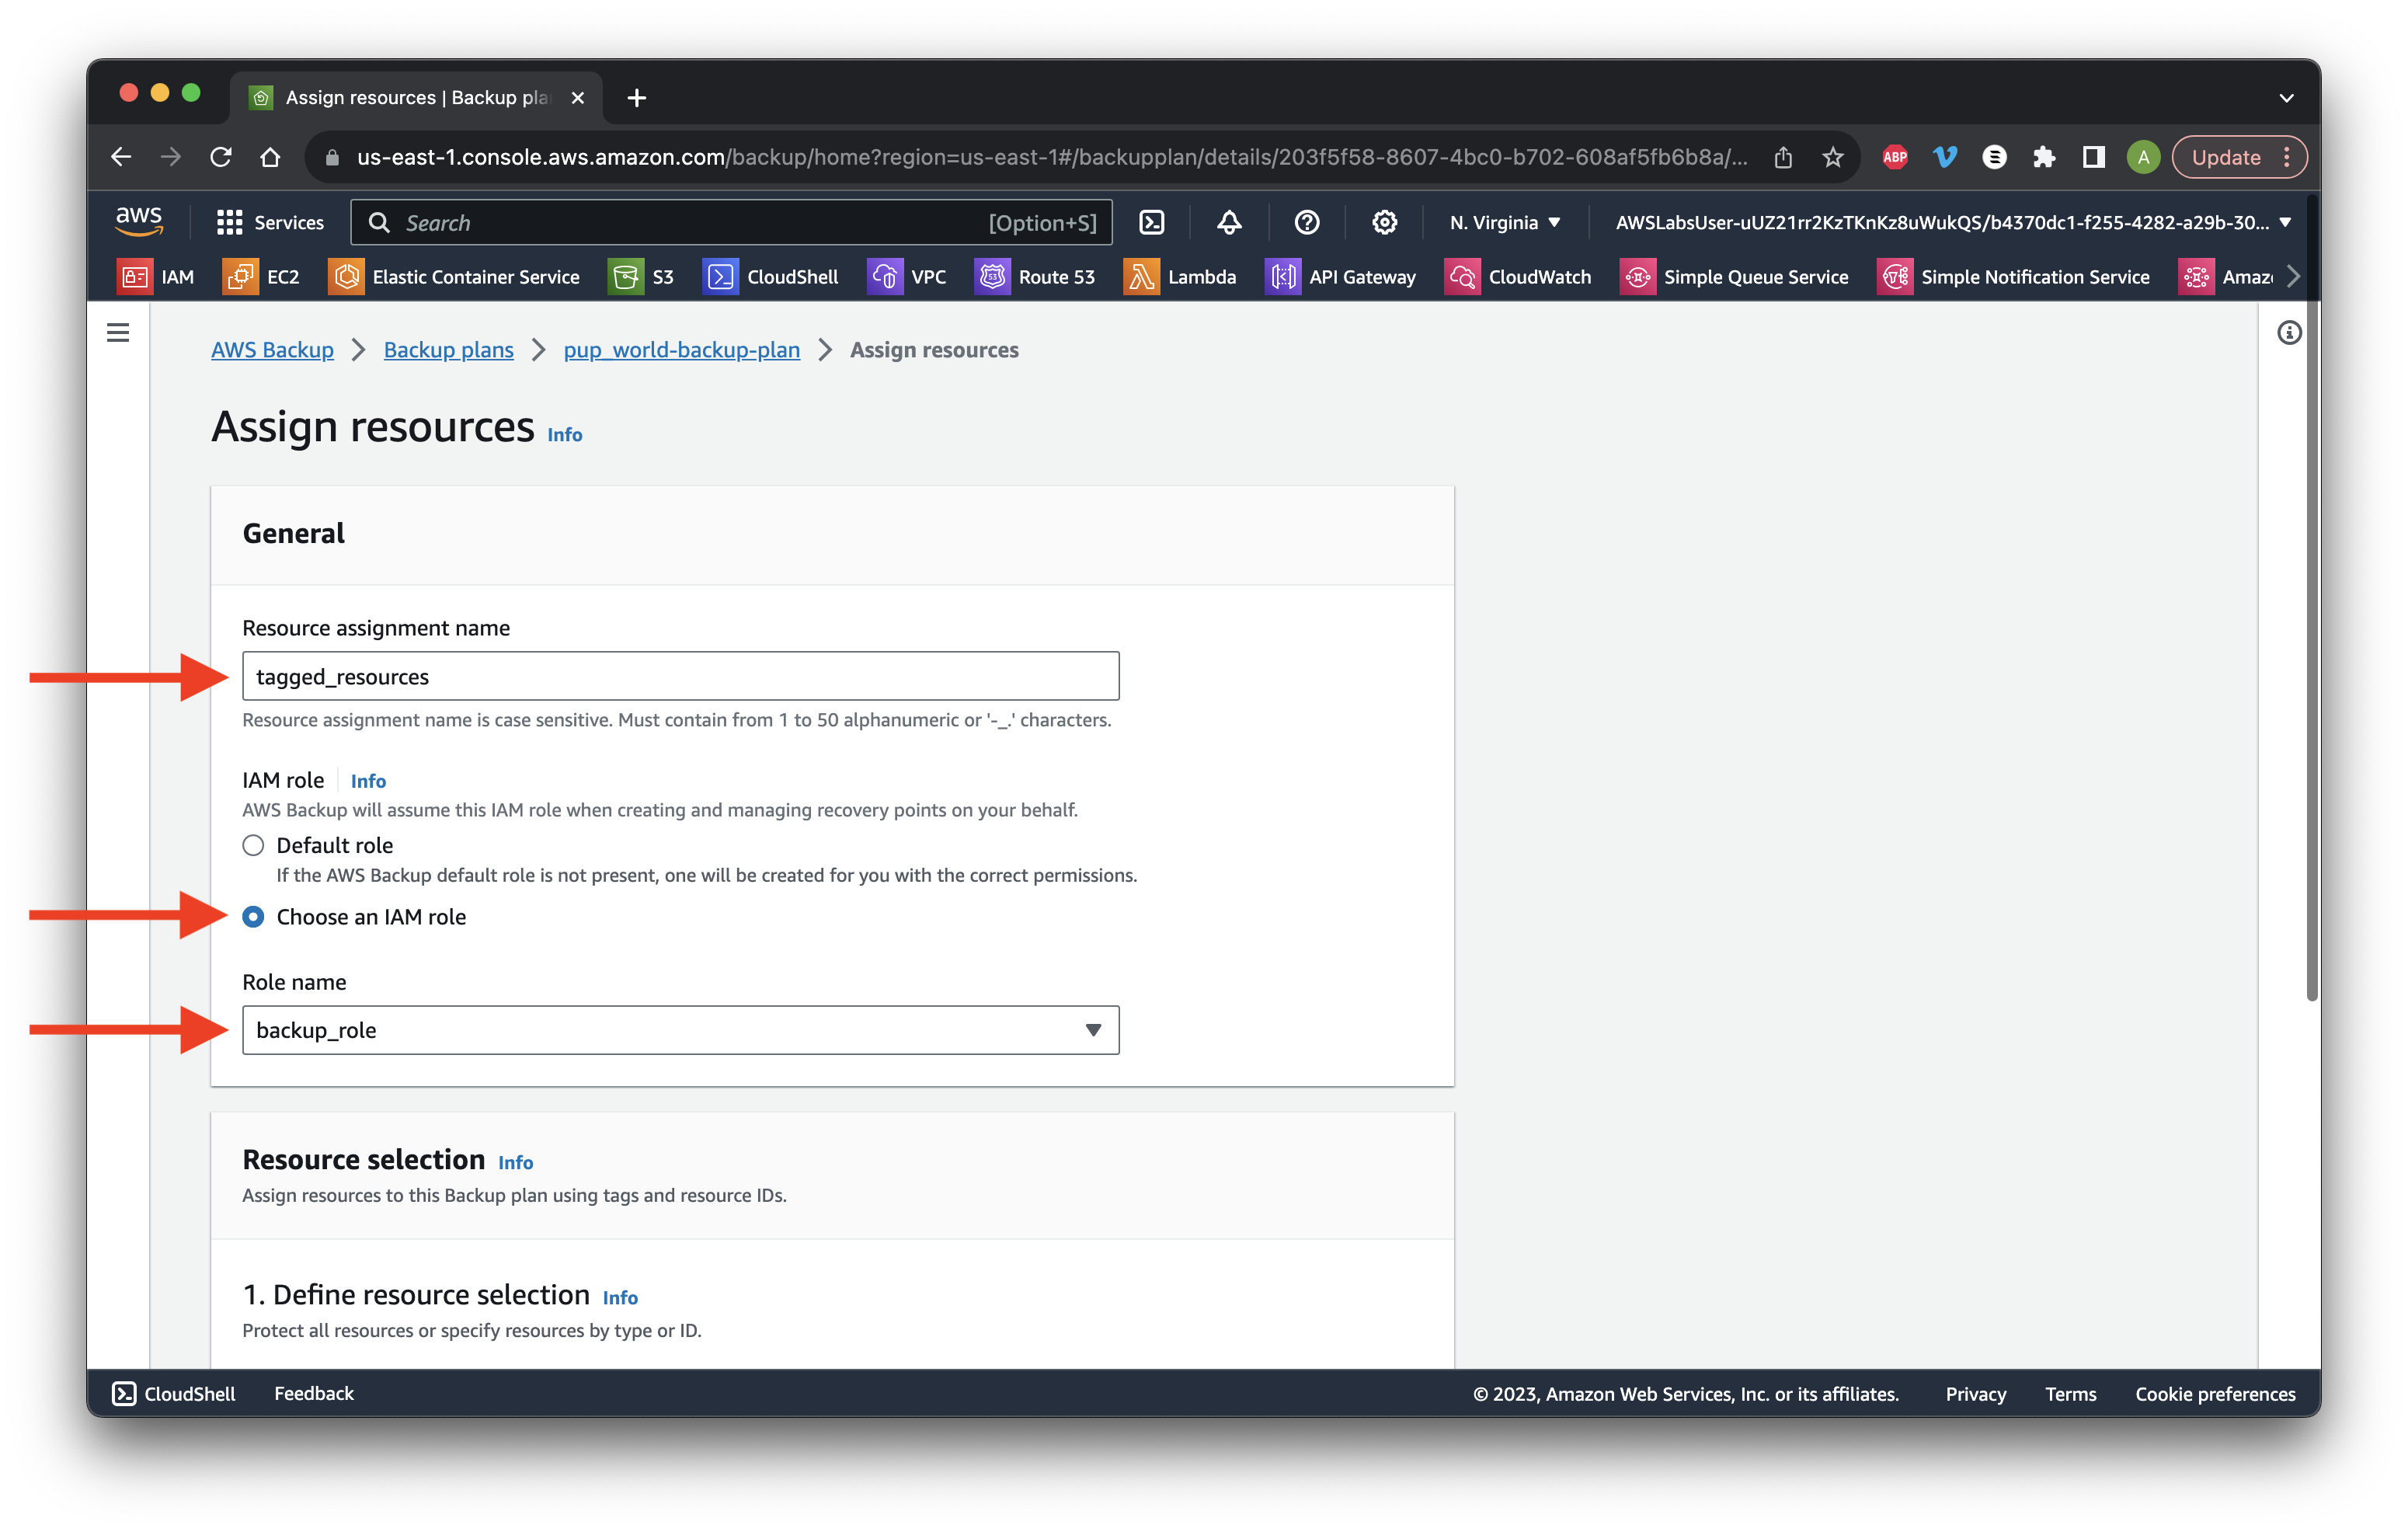Close the Assign resources browser tab
The width and height of the screenshot is (2408, 1532).
(x=577, y=97)
